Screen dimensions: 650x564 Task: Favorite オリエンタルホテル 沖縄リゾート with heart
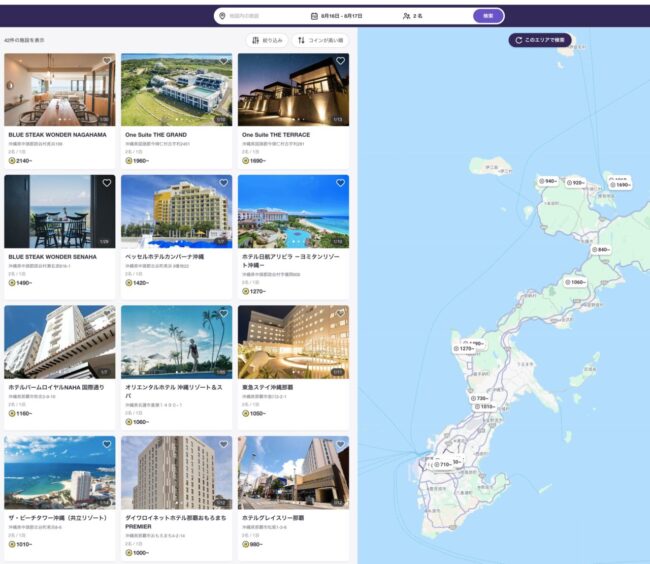click(x=224, y=314)
